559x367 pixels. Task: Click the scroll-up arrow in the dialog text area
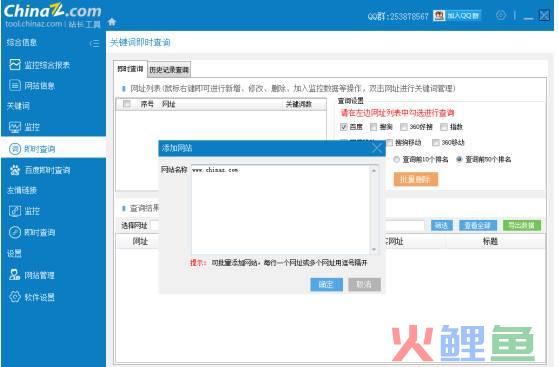coord(374,171)
